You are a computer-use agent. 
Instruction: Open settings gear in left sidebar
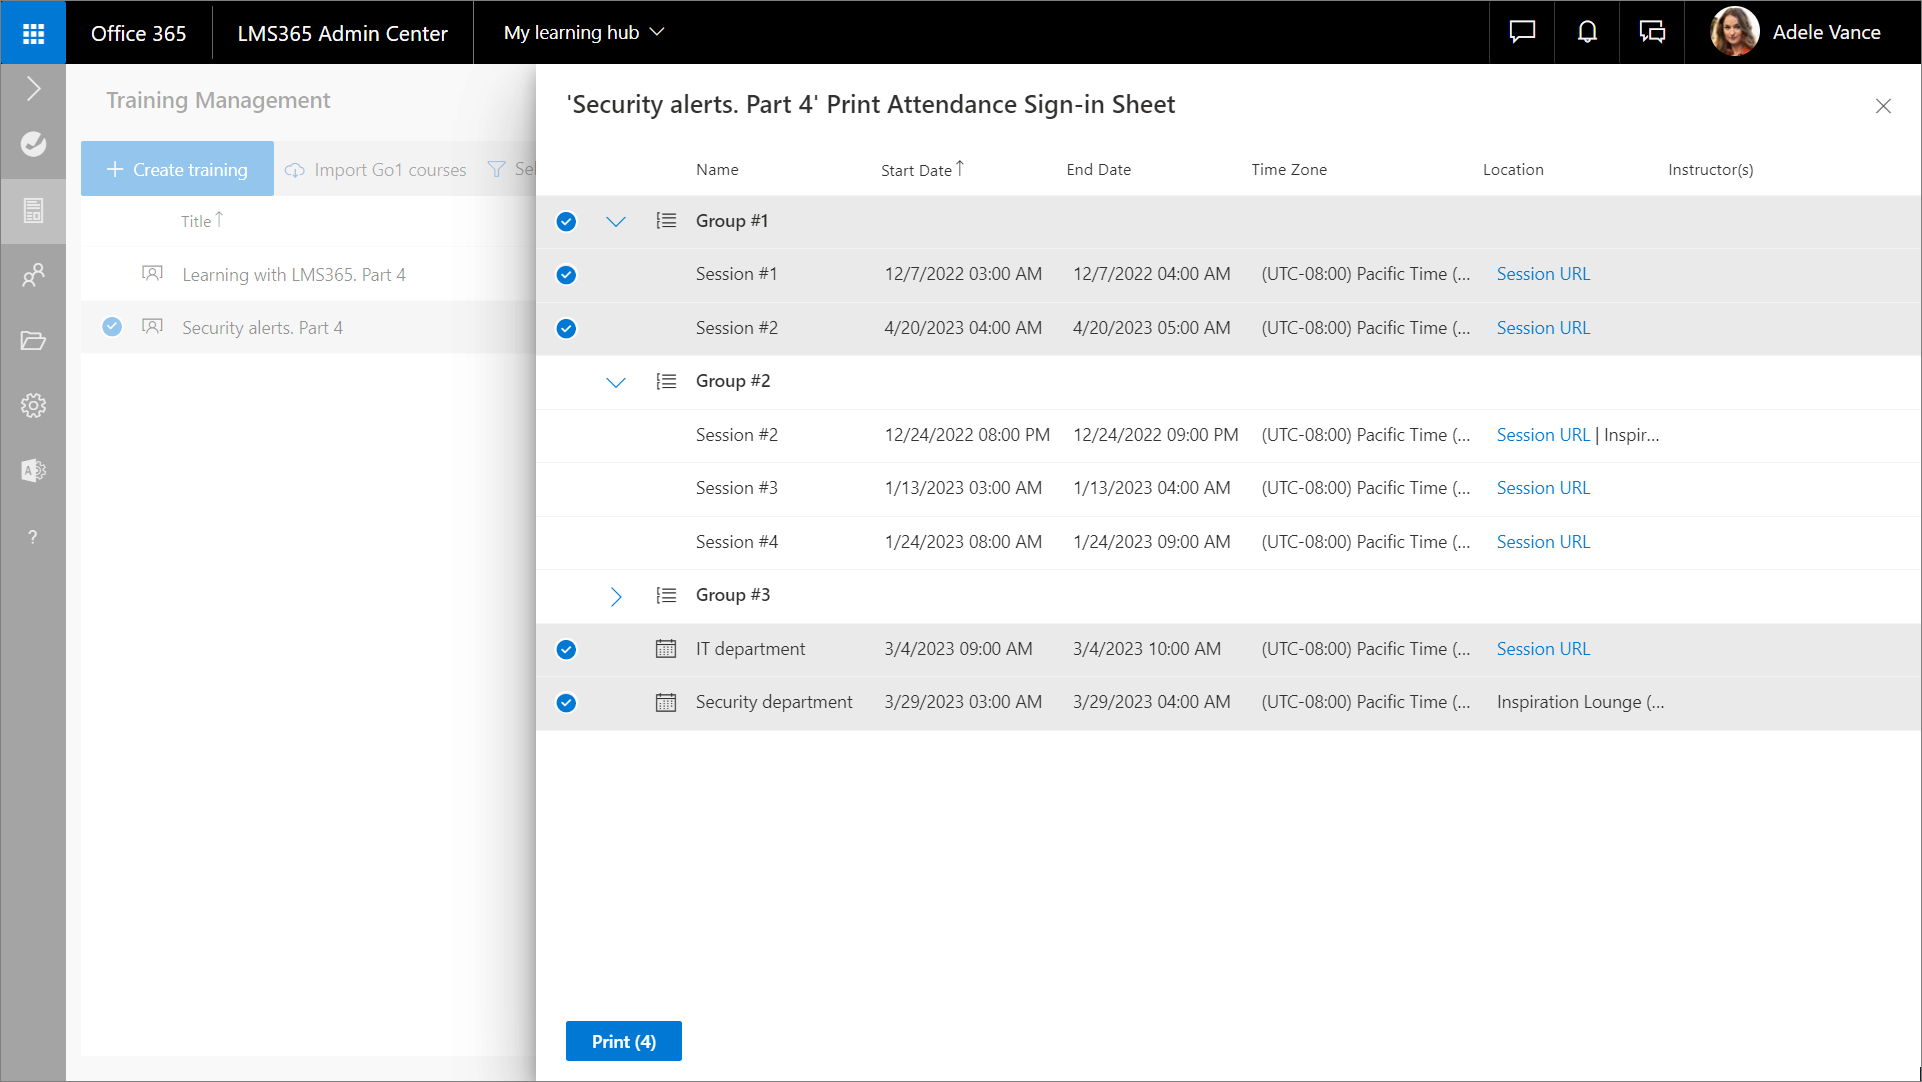click(33, 405)
